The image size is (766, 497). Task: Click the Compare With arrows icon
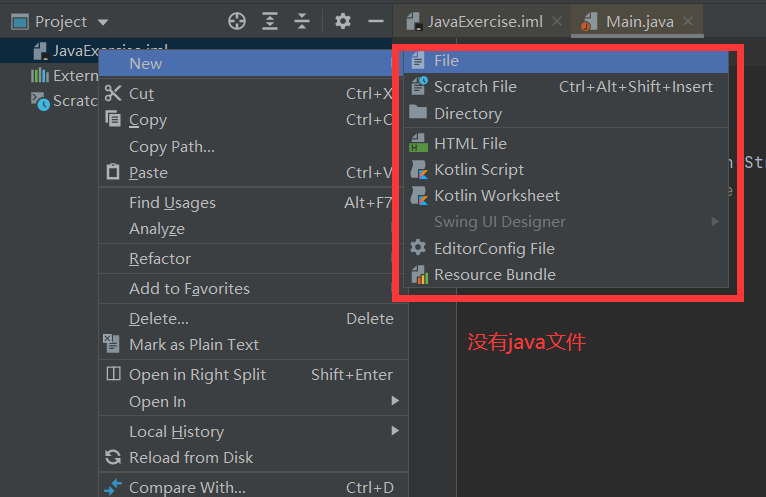click(x=113, y=487)
